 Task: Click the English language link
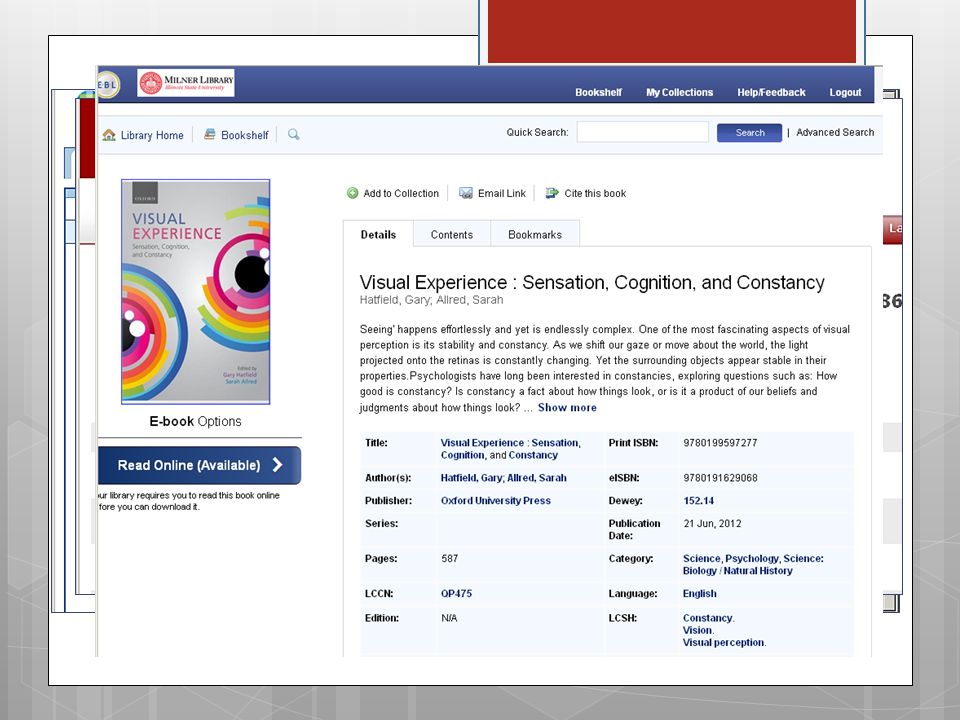(x=700, y=593)
